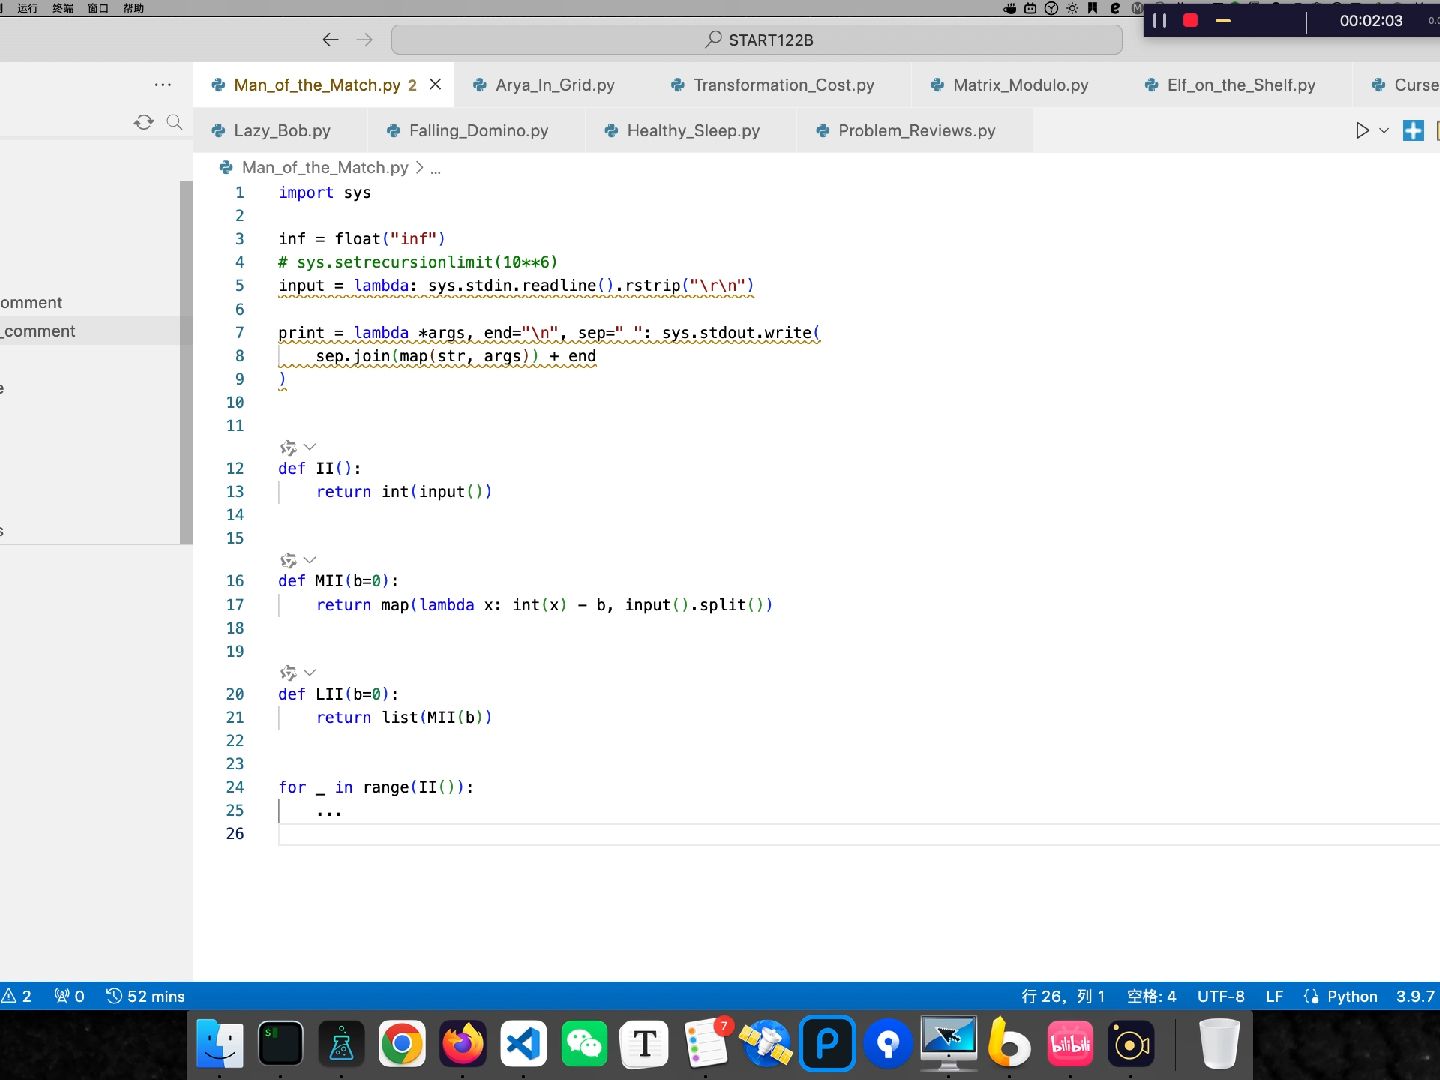The height and width of the screenshot is (1080, 1440).
Task: Open the satellite app icon in dock
Action: pos(766,1044)
